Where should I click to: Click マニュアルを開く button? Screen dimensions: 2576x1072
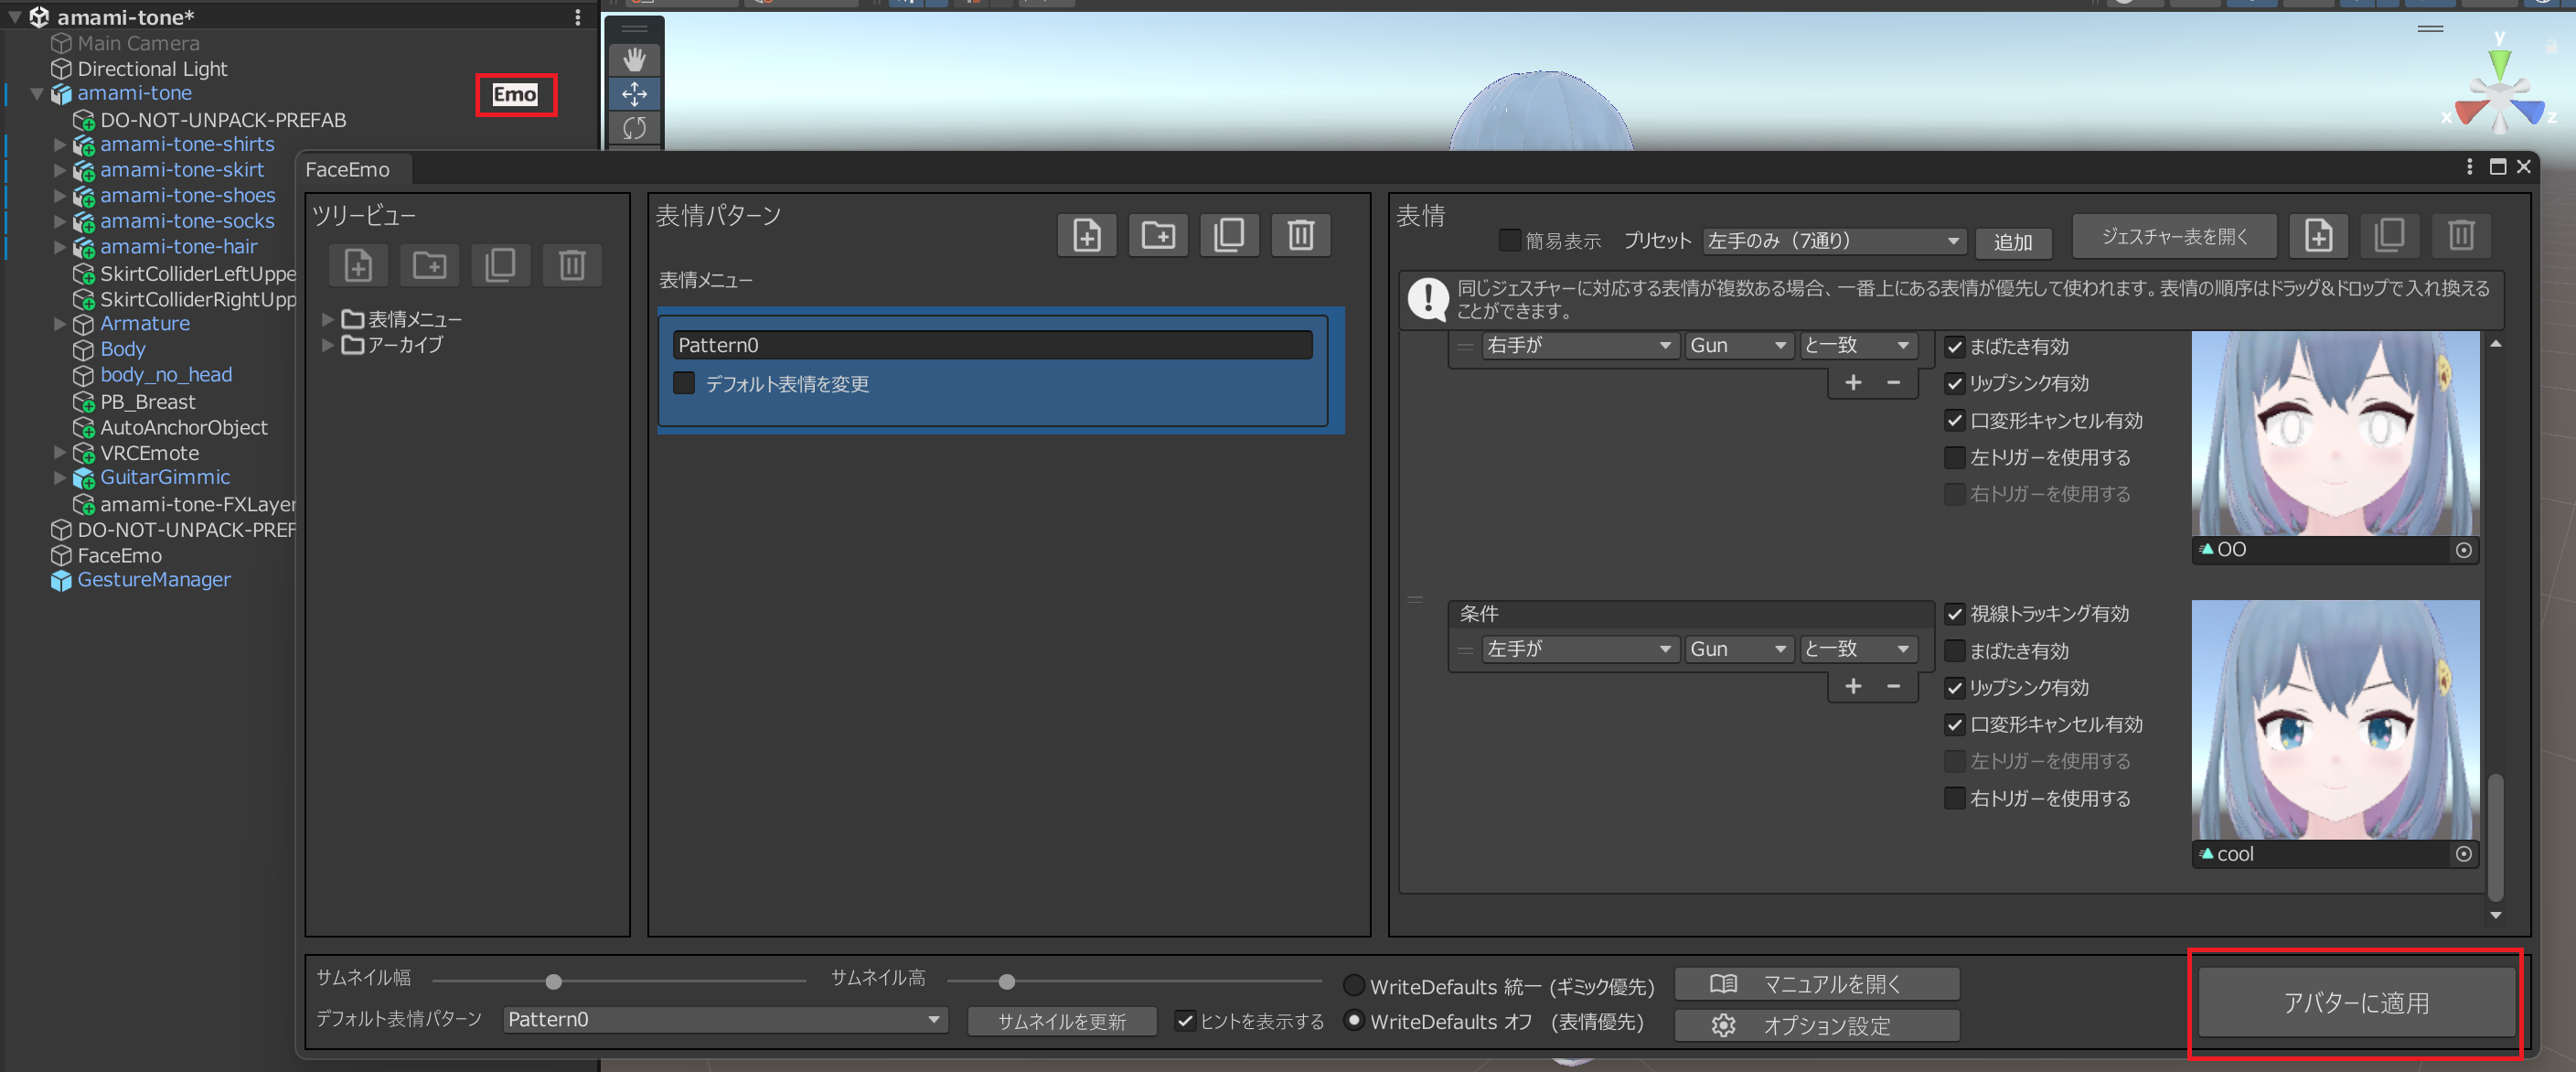coord(1817,985)
